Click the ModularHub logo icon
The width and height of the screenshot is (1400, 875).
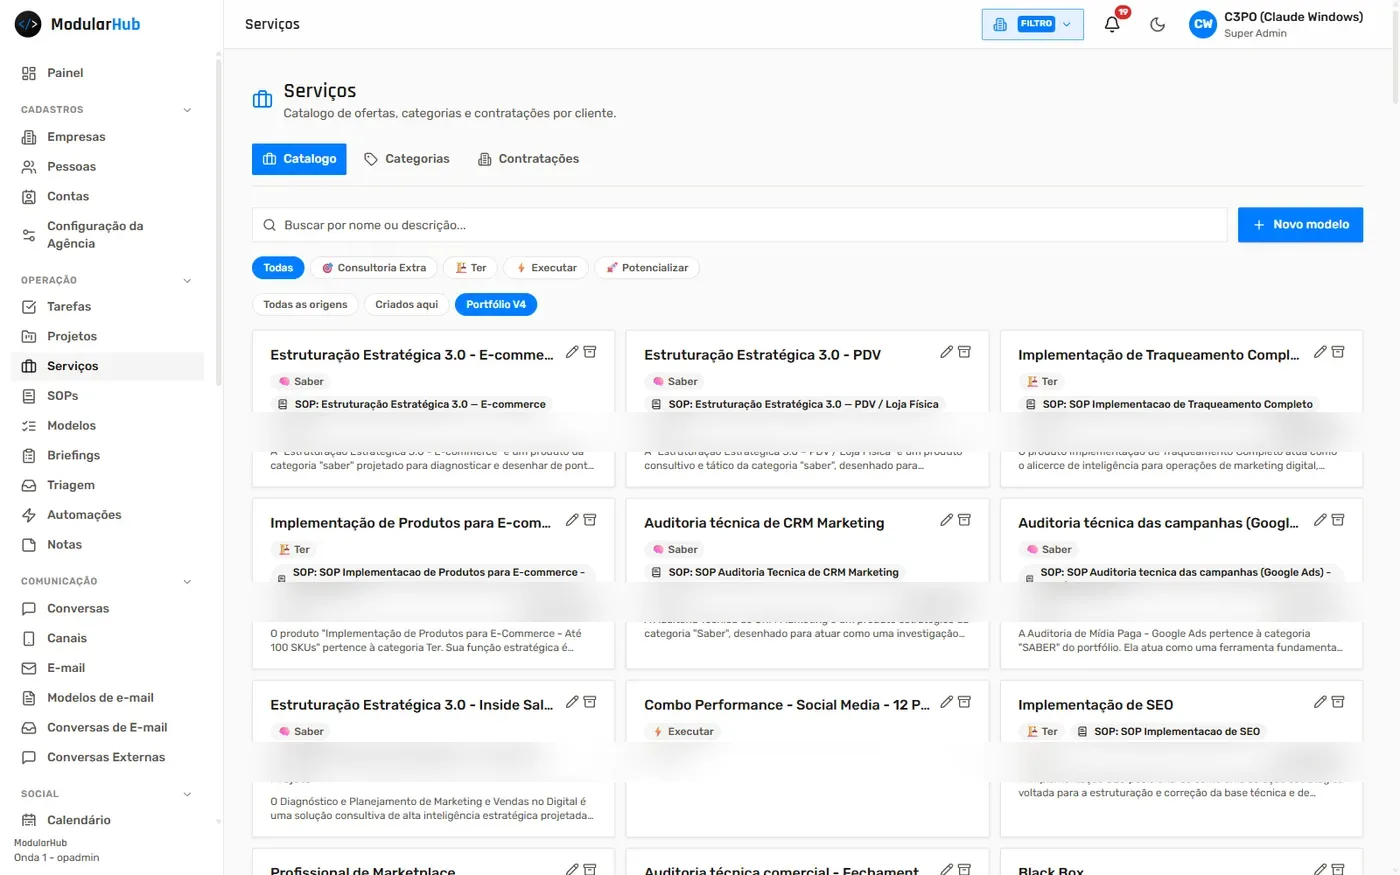click(28, 24)
